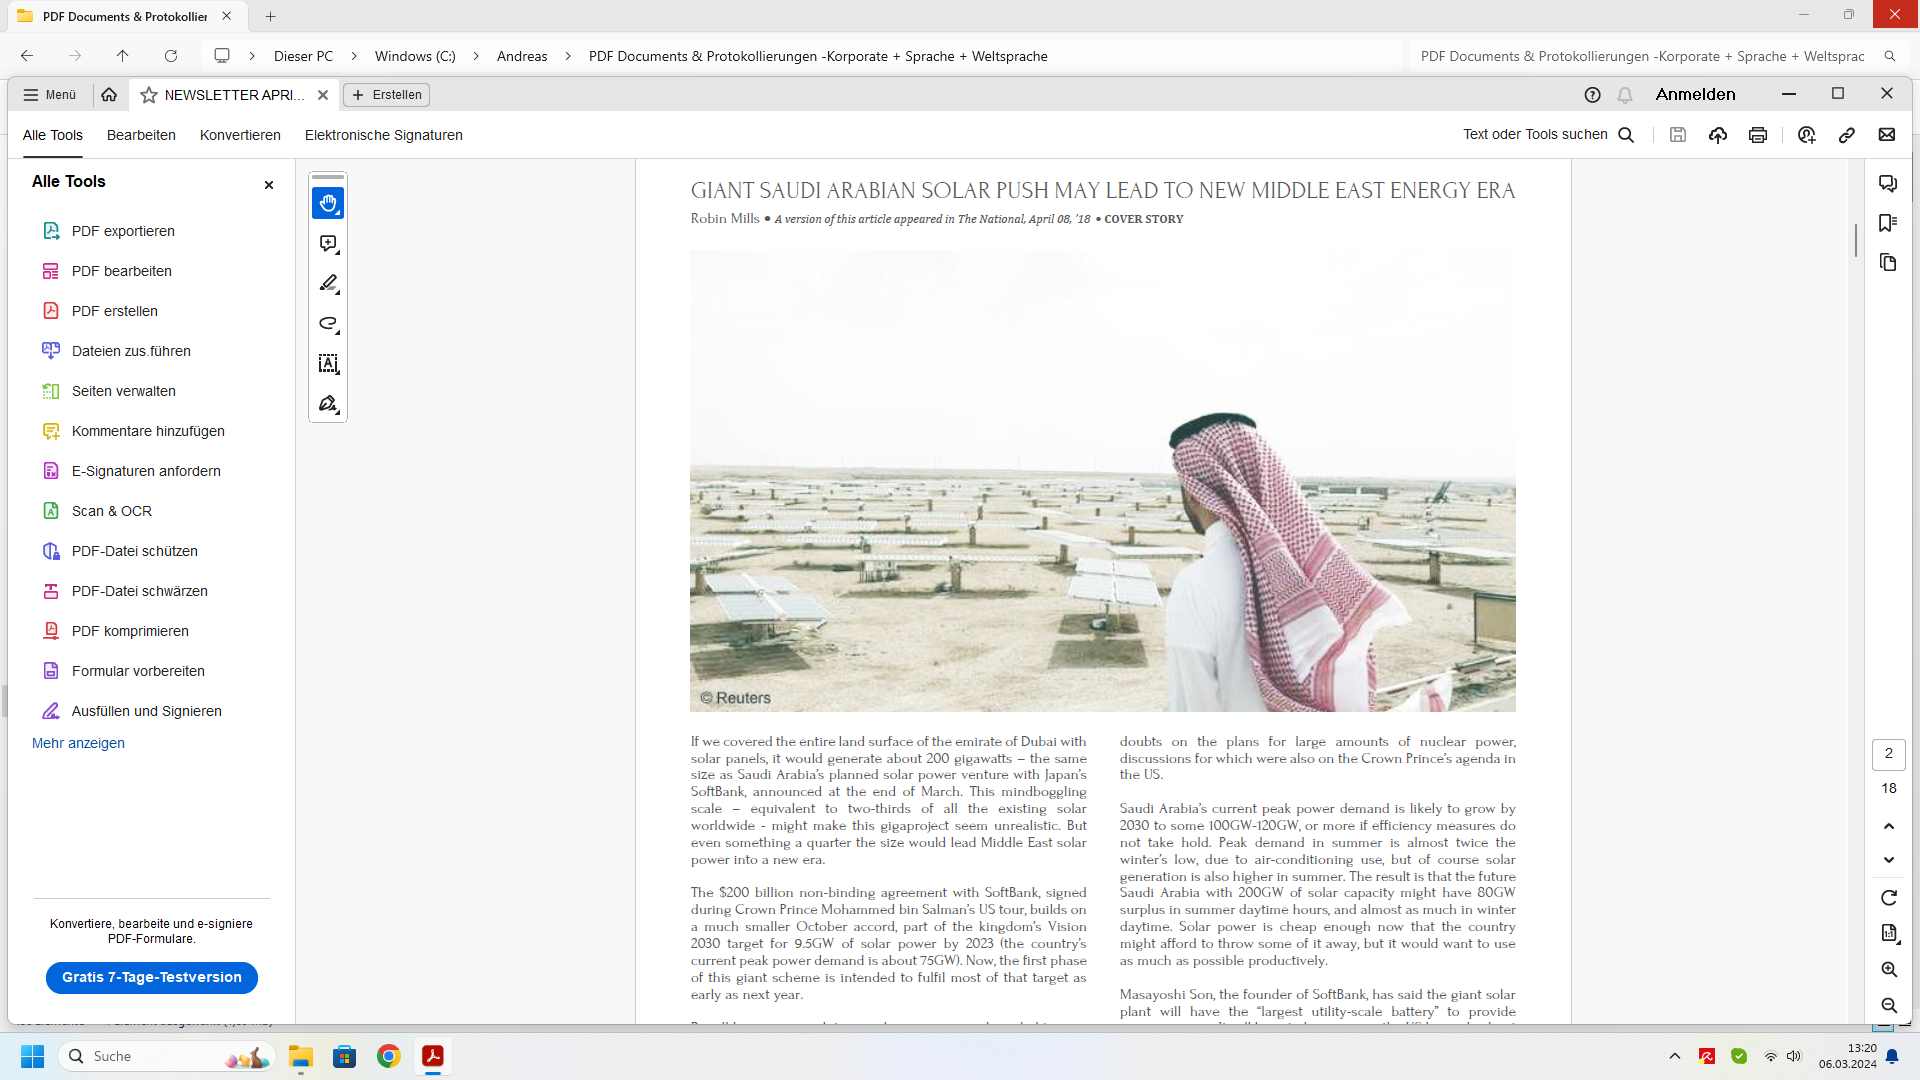
Task: Click the search magnifier next to tools search
Action: pos(1626,135)
